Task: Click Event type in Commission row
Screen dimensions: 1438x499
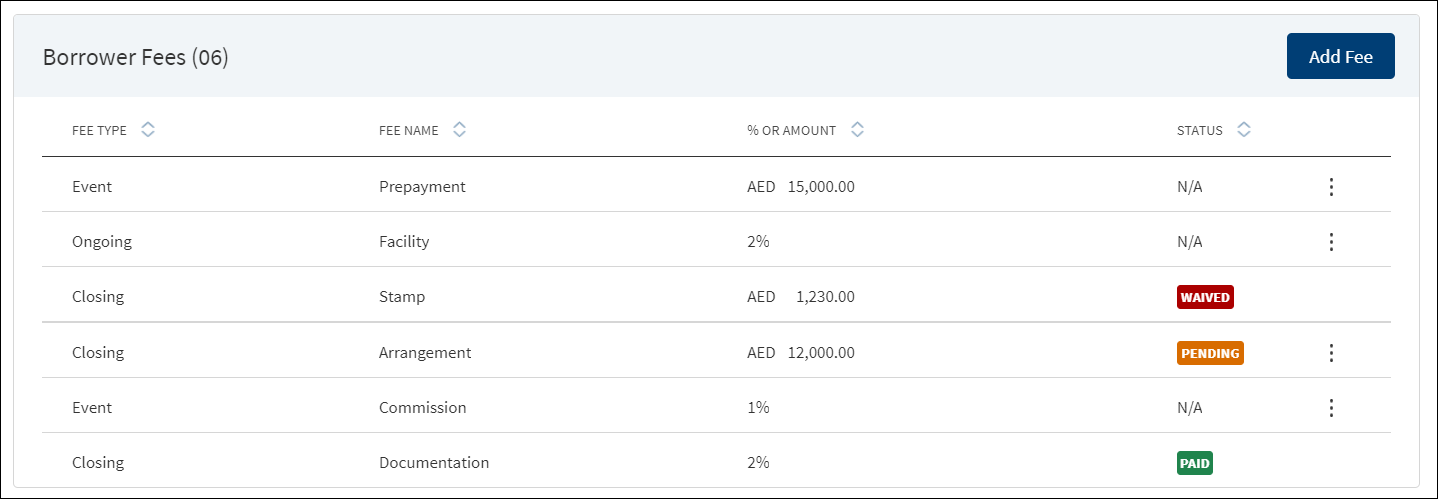Action: click(92, 408)
